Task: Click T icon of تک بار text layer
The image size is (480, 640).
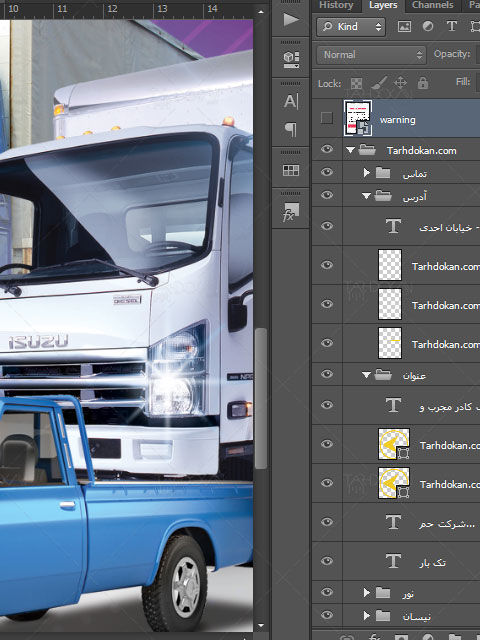Action: point(393,561)
